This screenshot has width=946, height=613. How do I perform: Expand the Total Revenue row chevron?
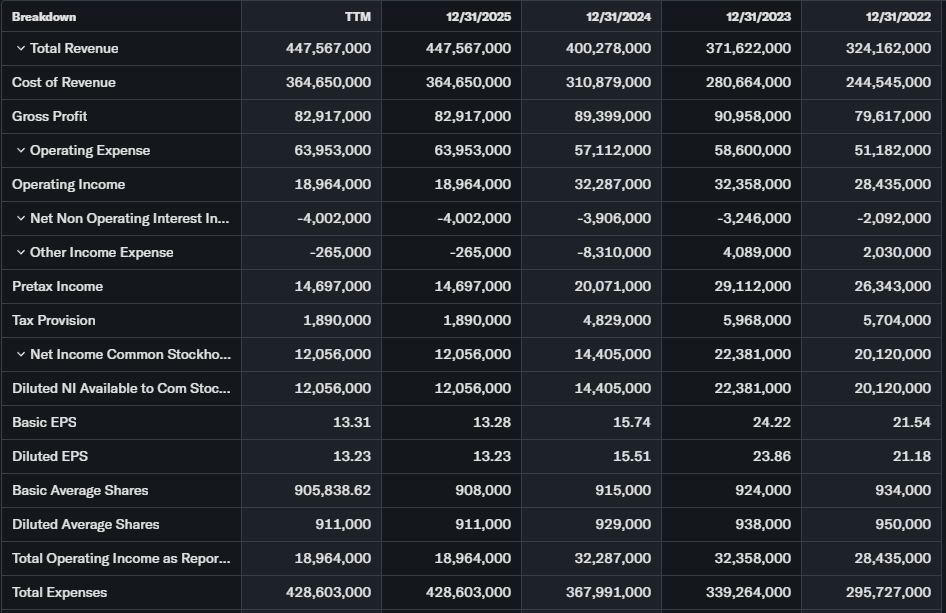pyautogui.click(x=20, y=49)
